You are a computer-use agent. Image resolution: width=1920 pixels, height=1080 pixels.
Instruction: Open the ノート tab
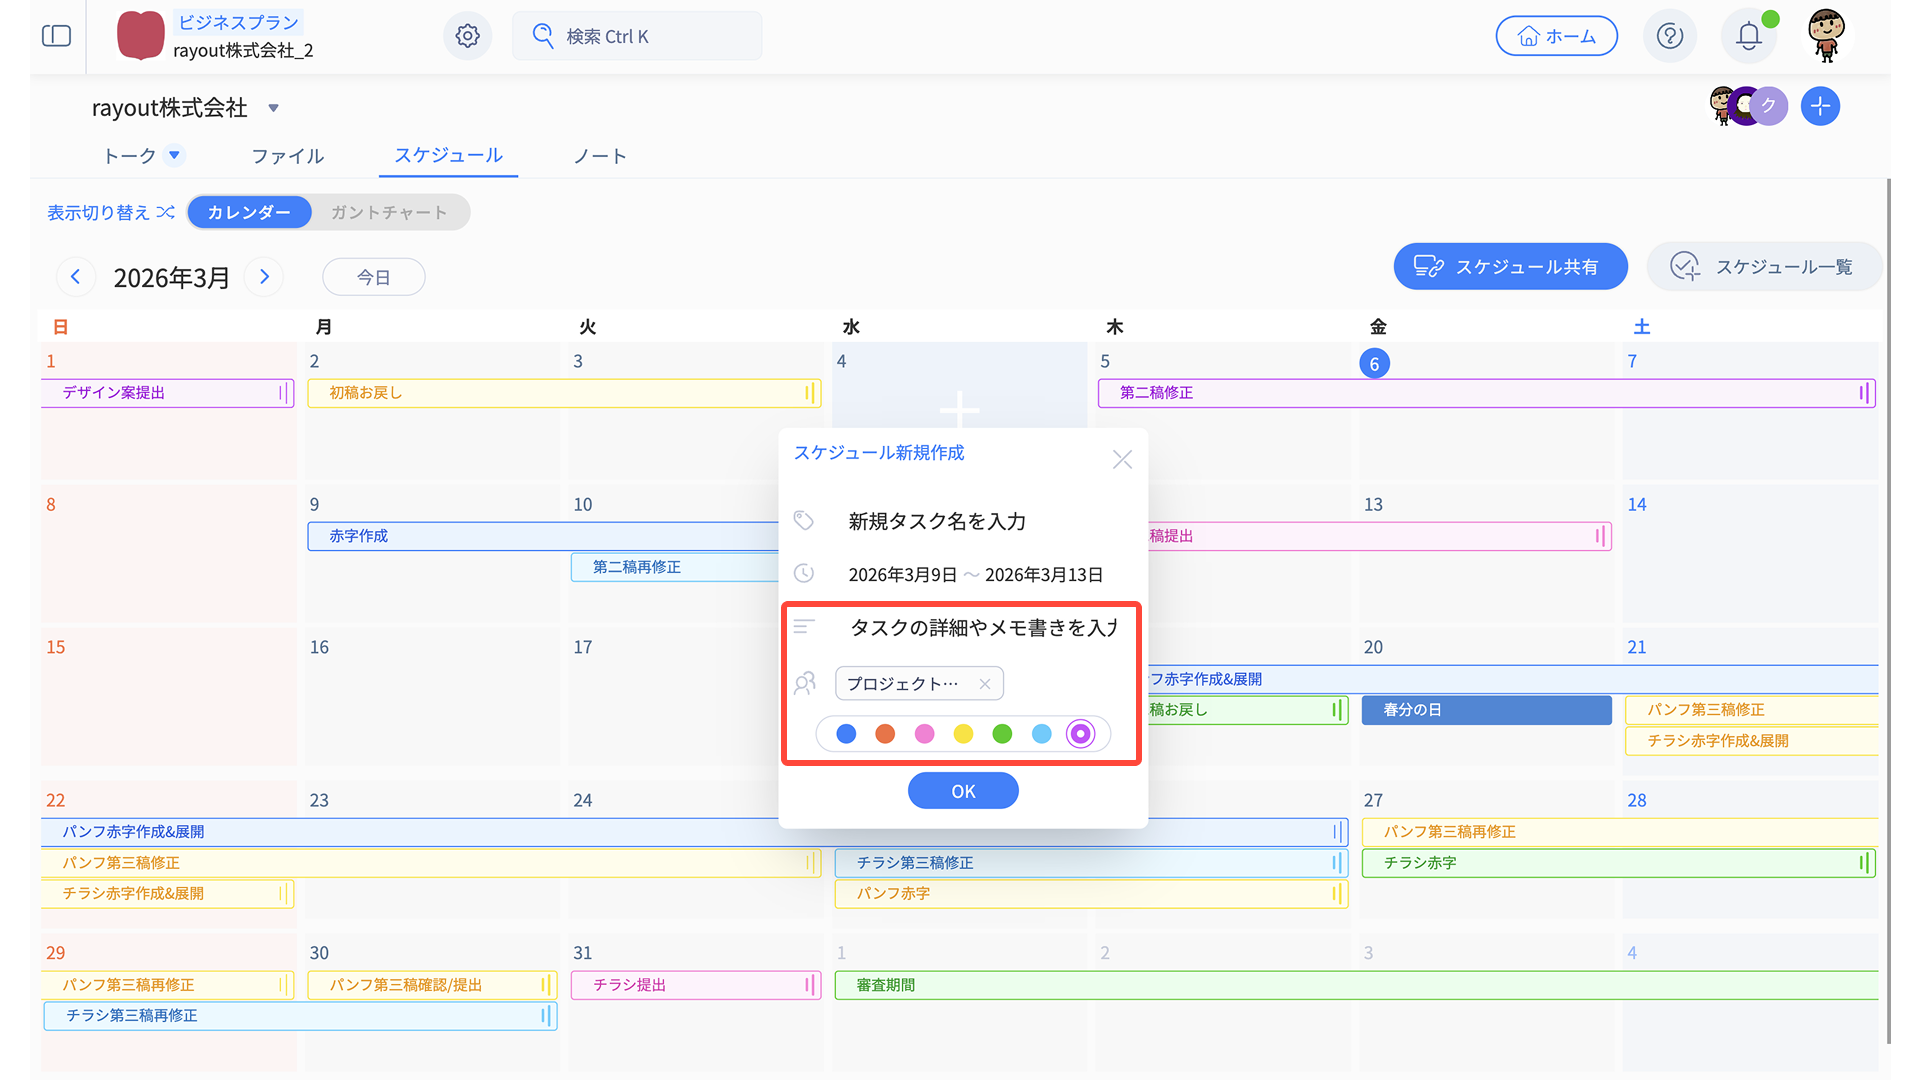pyautogui.click(x=600, y=156)
